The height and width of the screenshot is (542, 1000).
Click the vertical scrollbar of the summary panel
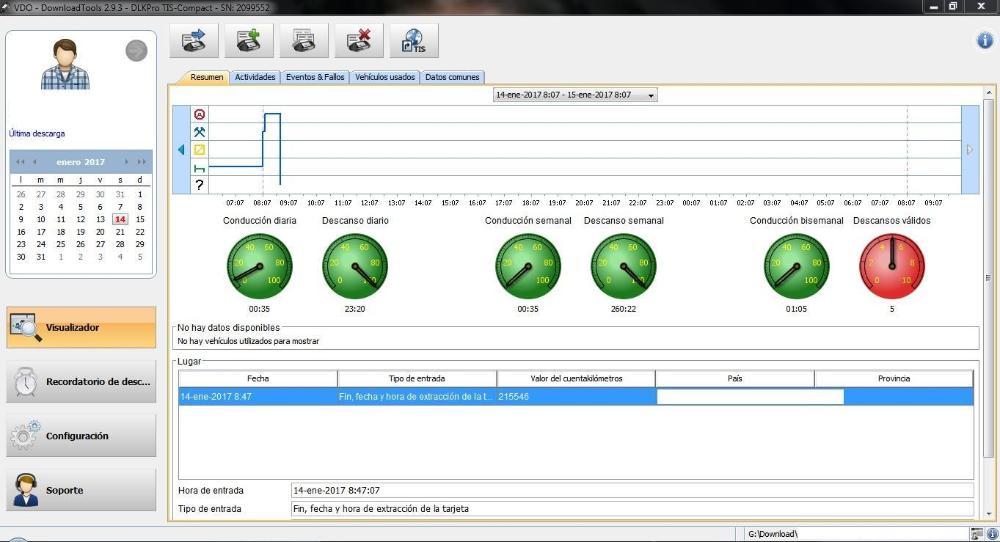989,279
